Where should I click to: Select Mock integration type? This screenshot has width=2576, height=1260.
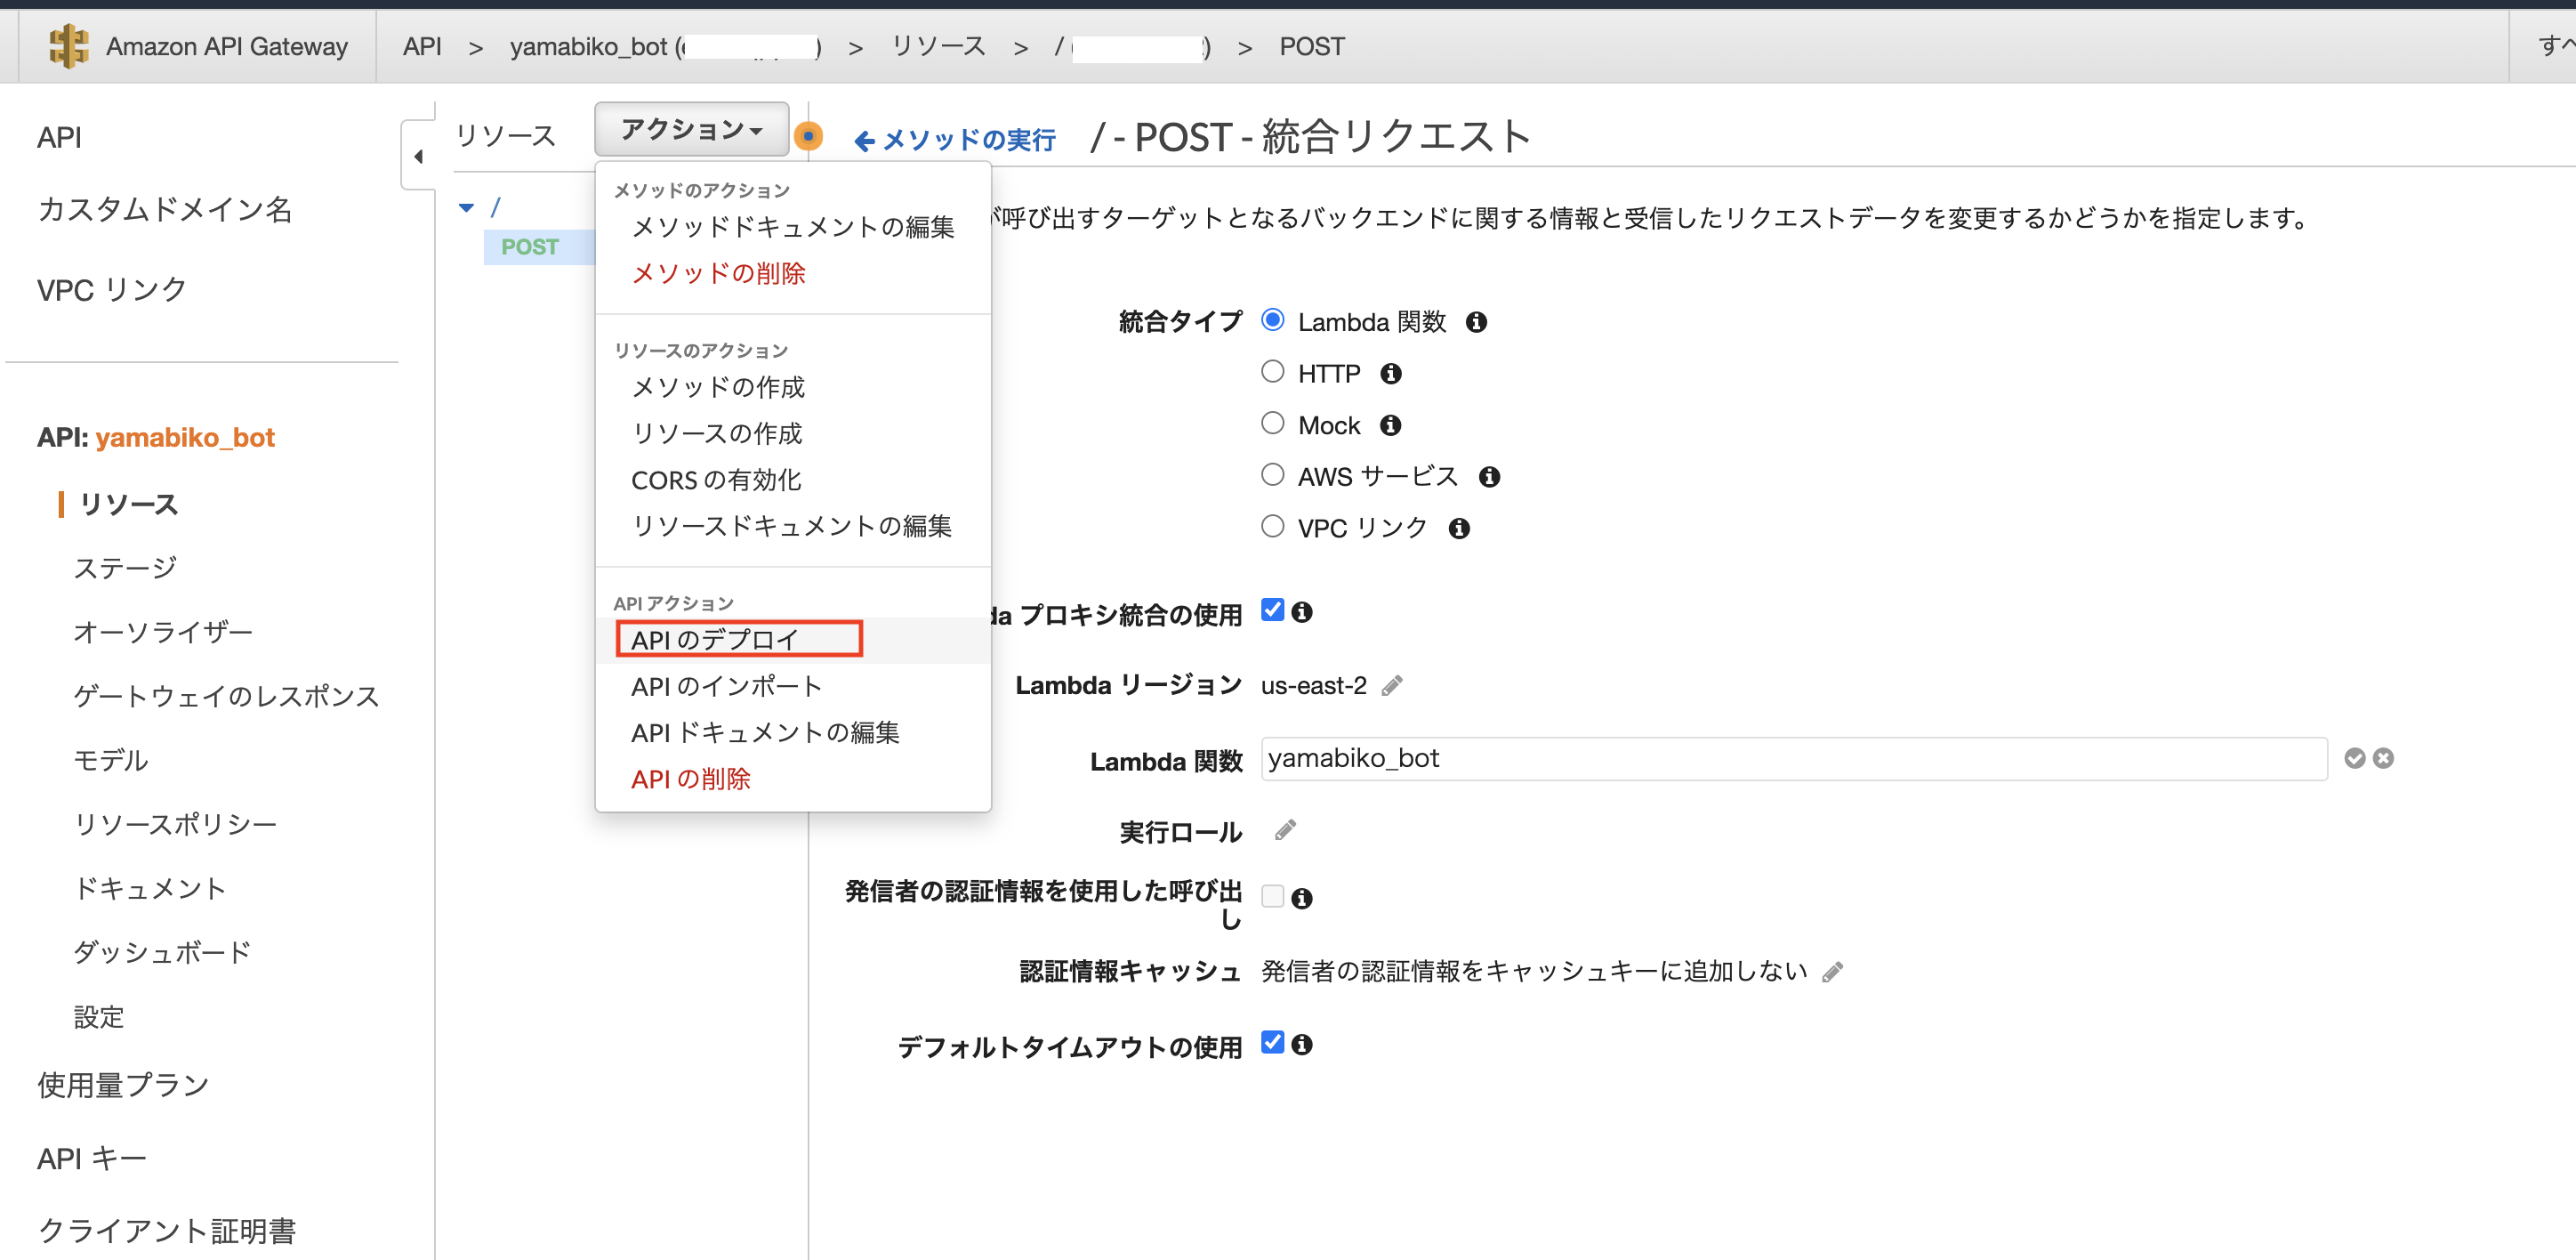pos(1272,423)
